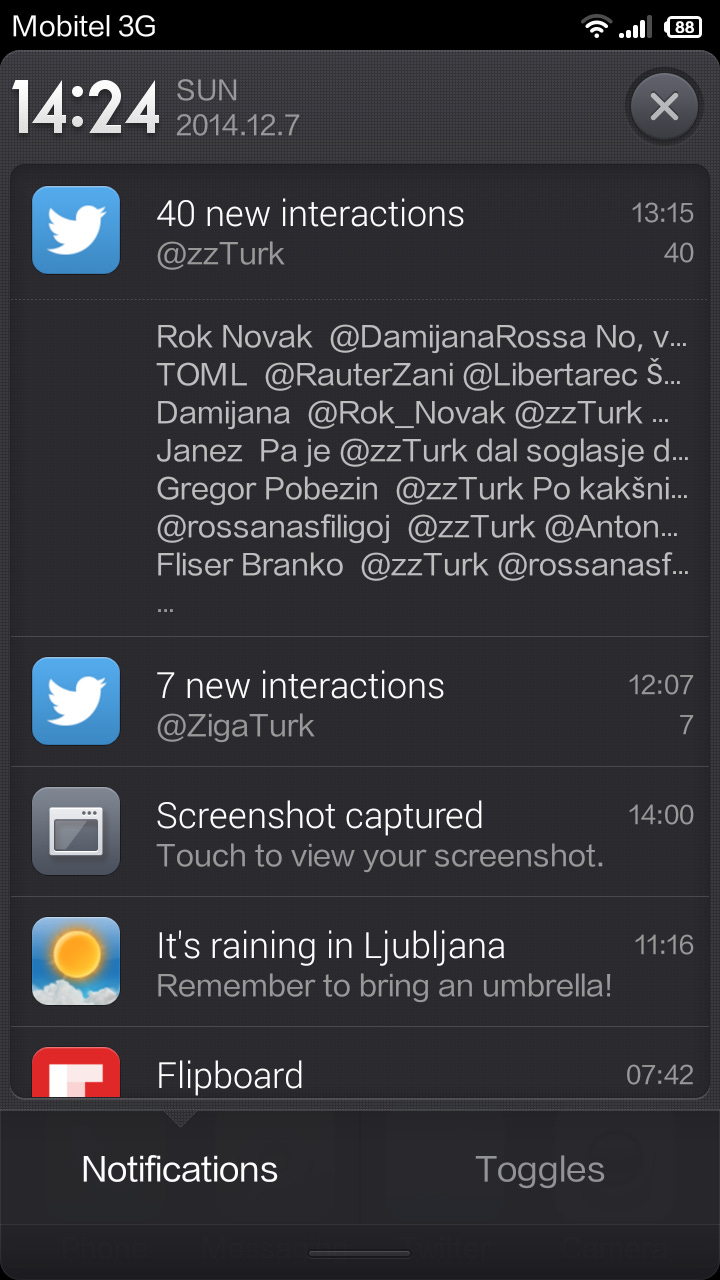Tap the Gregor Pobezin tweet line
The image size is (720, 1280).
pyautogui.click(x=422, y=489)
